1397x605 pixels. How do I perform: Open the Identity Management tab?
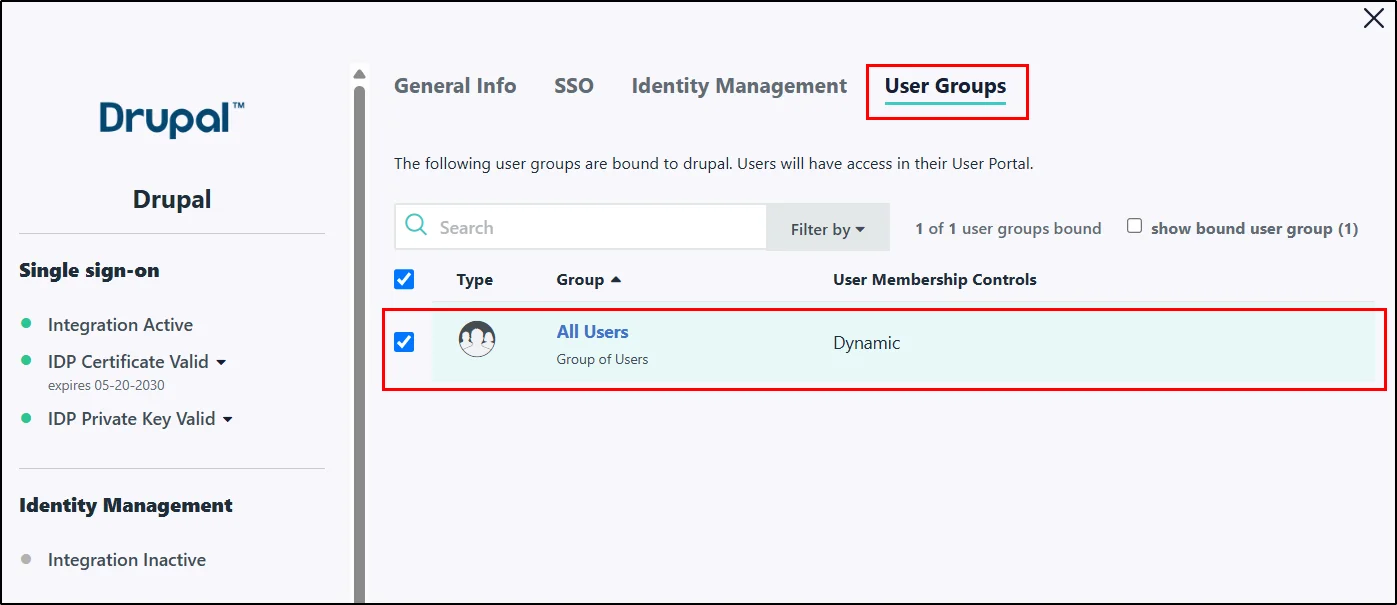[739, 86]
